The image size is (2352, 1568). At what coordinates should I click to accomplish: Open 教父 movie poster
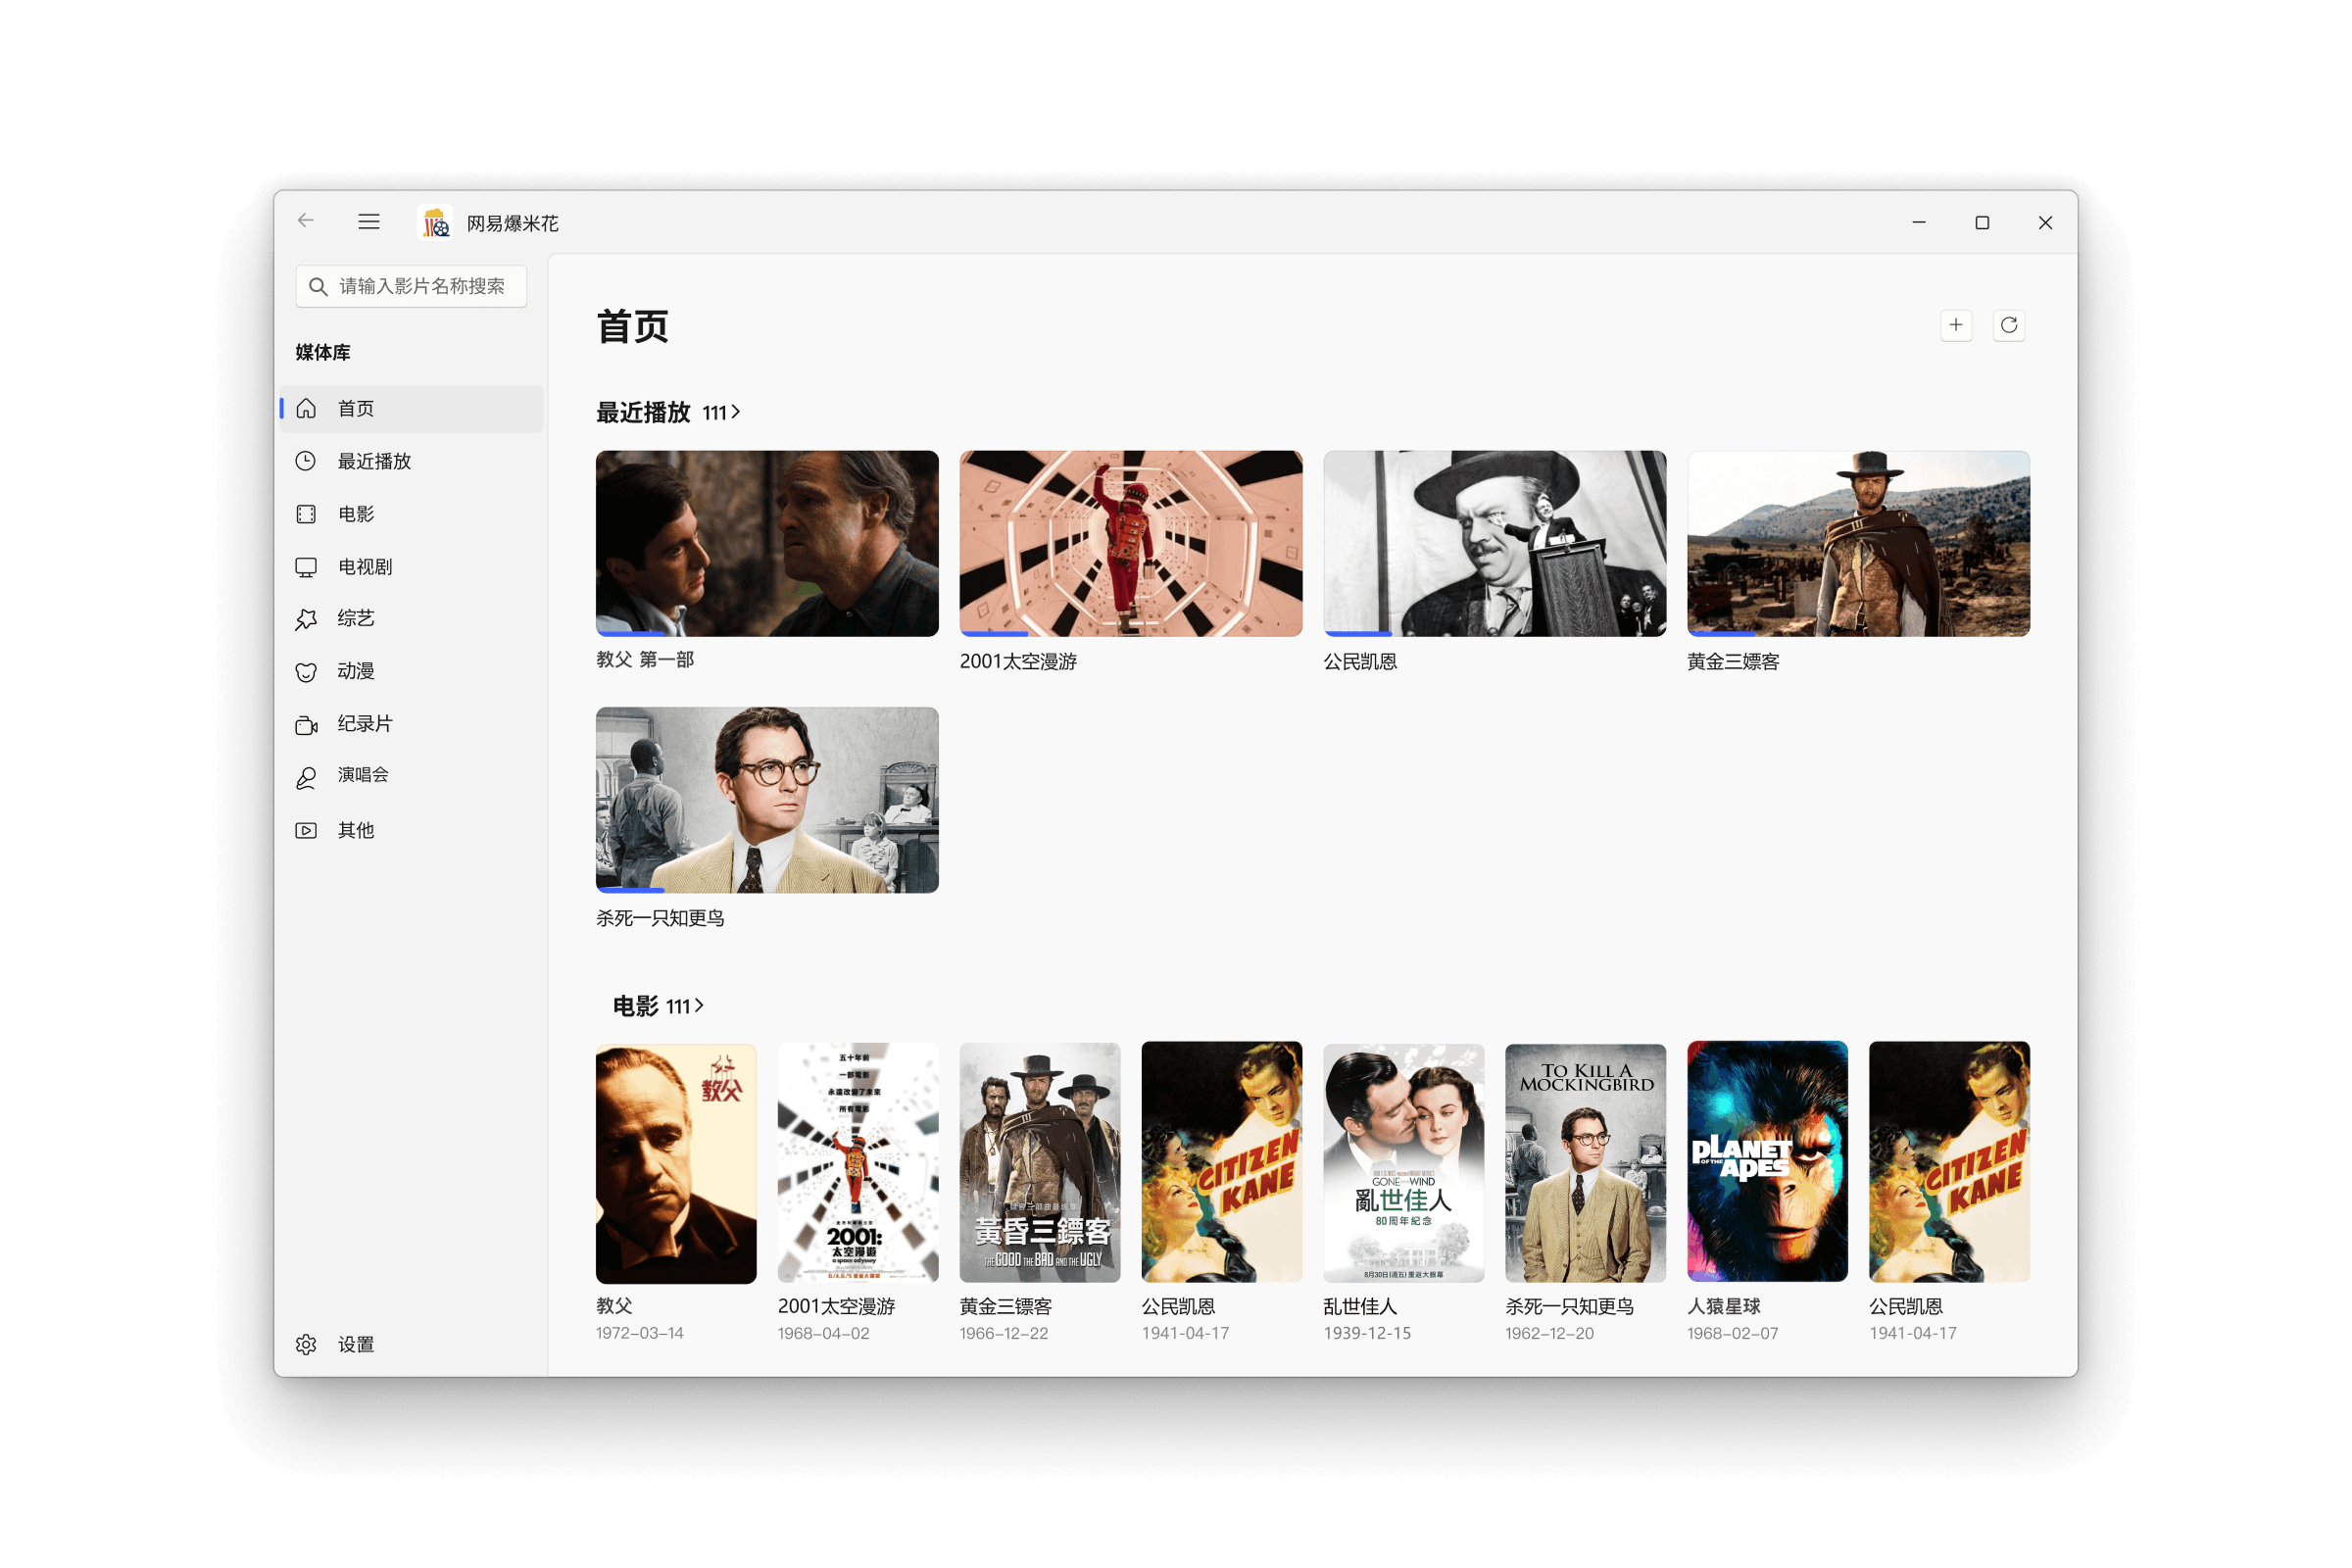pos(676,1163)
